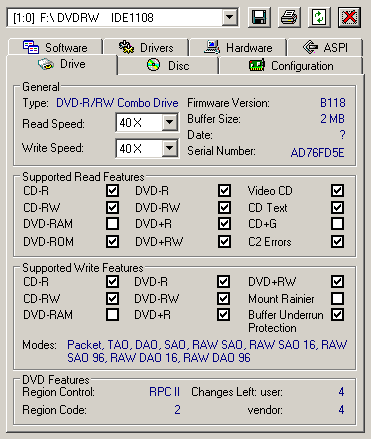371x439 pixels.
Task: Switch to the Disc tab
Action: point(168,65)
